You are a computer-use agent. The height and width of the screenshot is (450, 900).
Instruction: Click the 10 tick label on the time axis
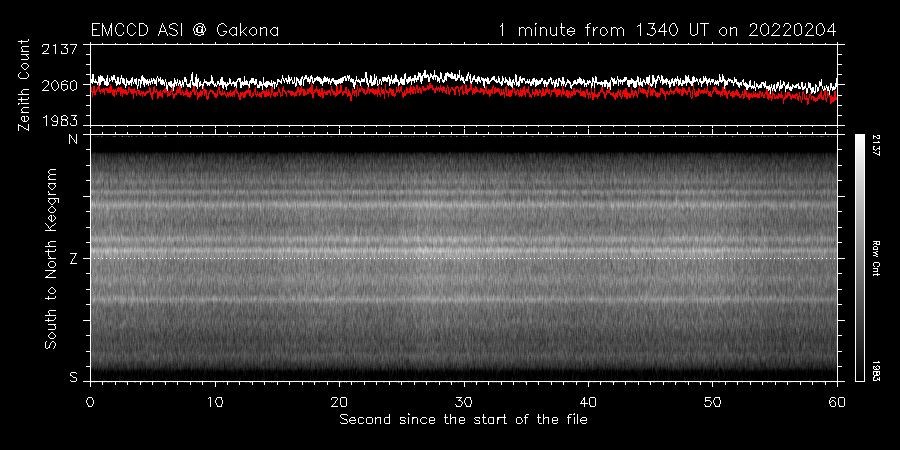pyautogui.click(x=215, y=401)
